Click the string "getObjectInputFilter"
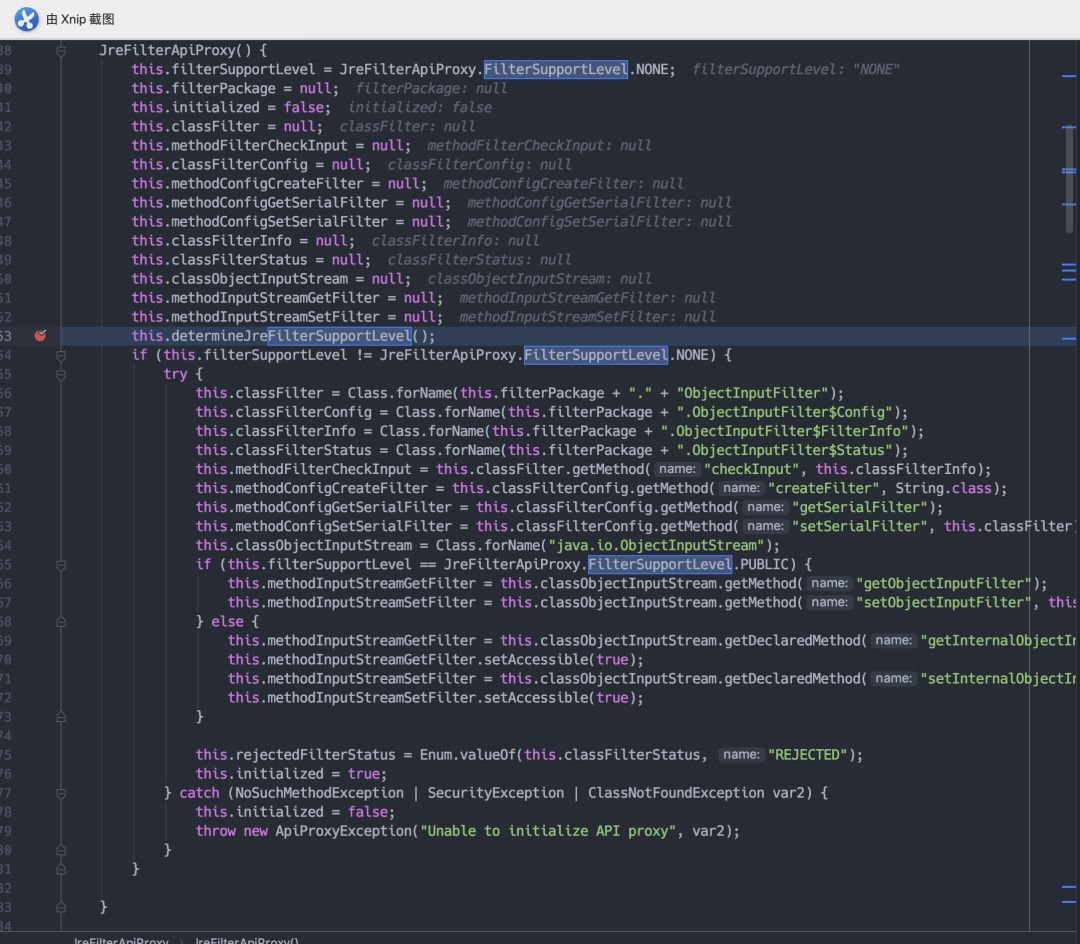 (944, 584)
